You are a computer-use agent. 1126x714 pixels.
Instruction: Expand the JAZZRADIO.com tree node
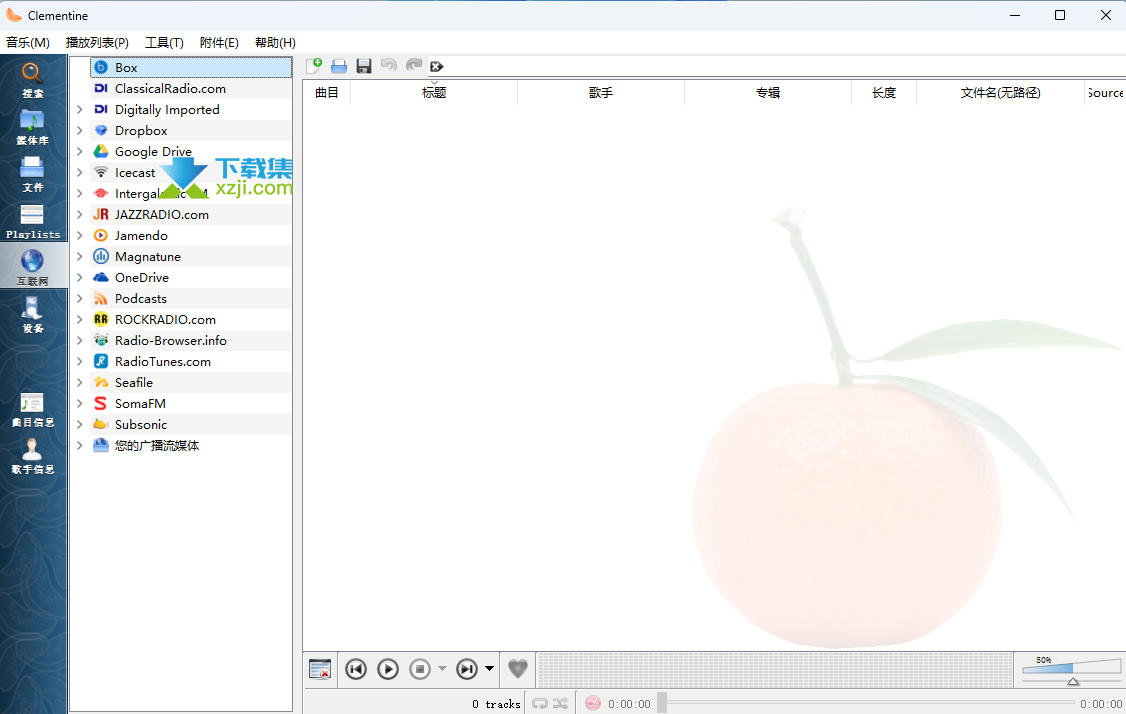(x=80, y=215)
